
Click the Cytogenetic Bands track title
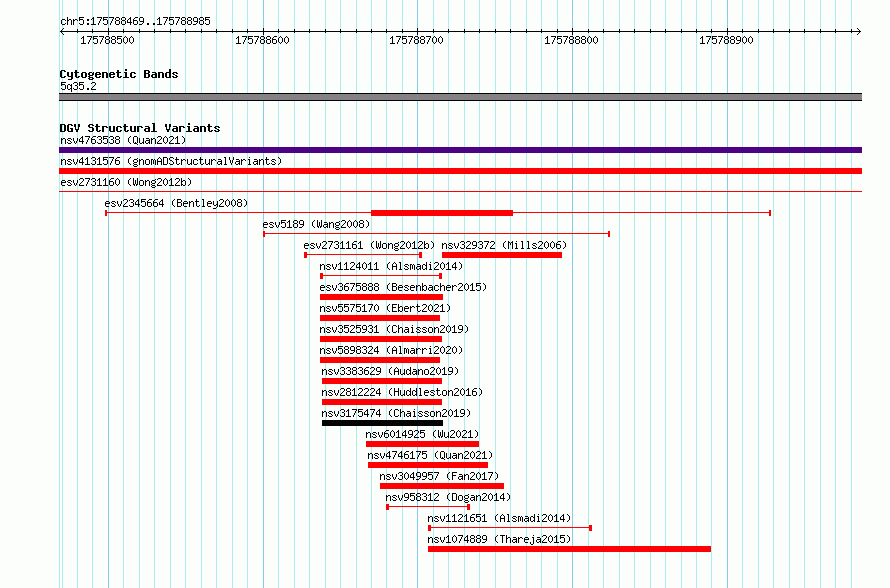coord(119,74)
